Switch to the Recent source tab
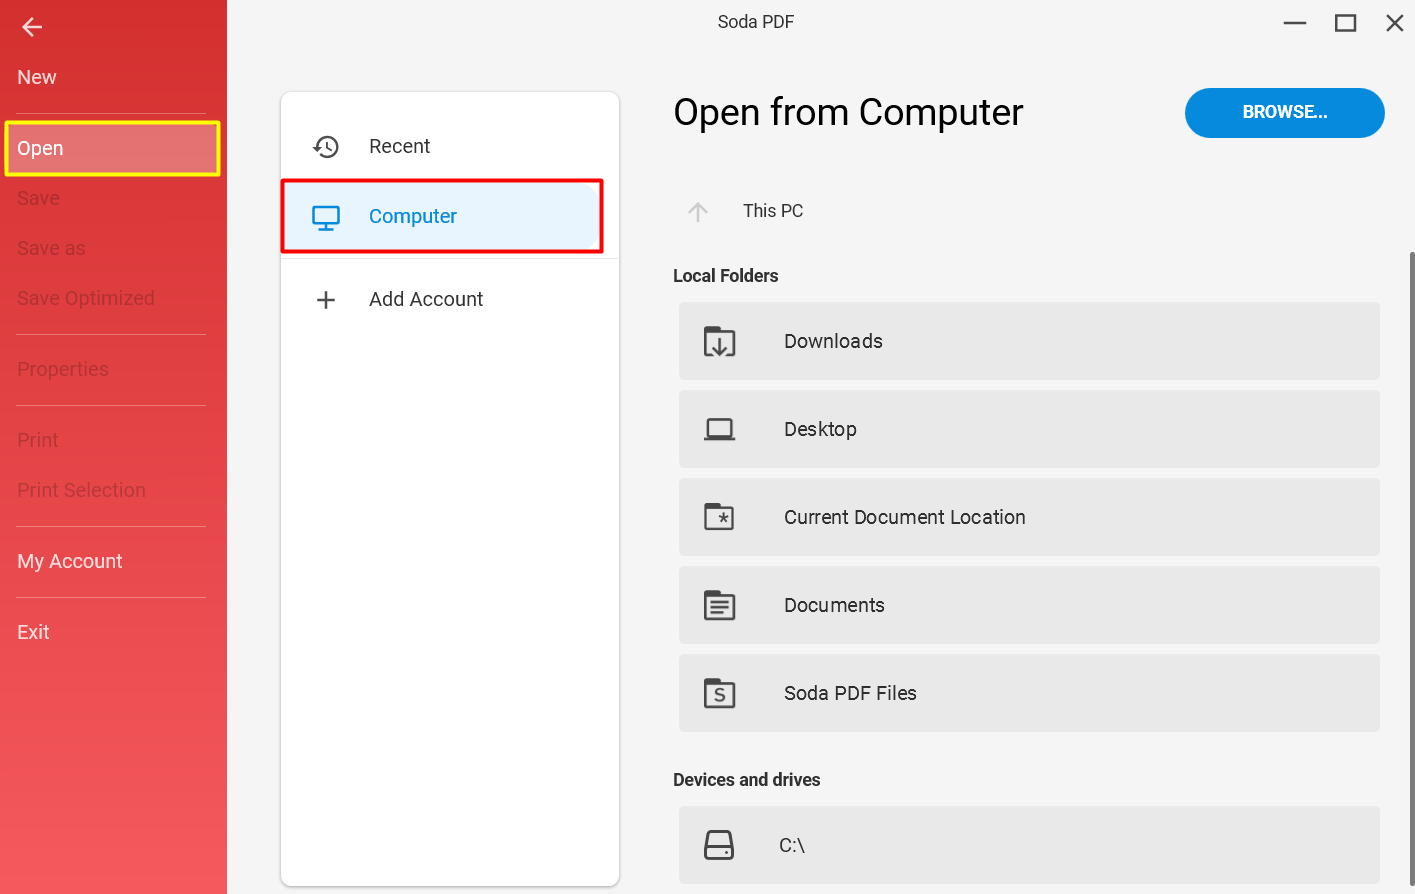The height and width of the screenshot is (894, 1415). tap(450, 146)
